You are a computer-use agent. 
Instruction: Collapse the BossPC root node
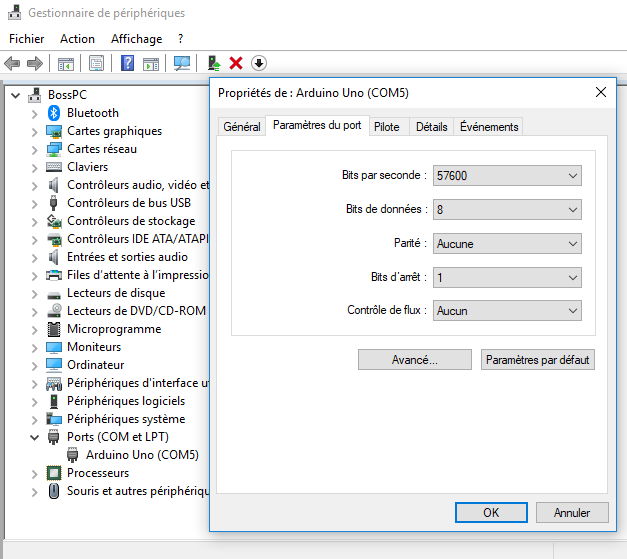click(16, 96)
